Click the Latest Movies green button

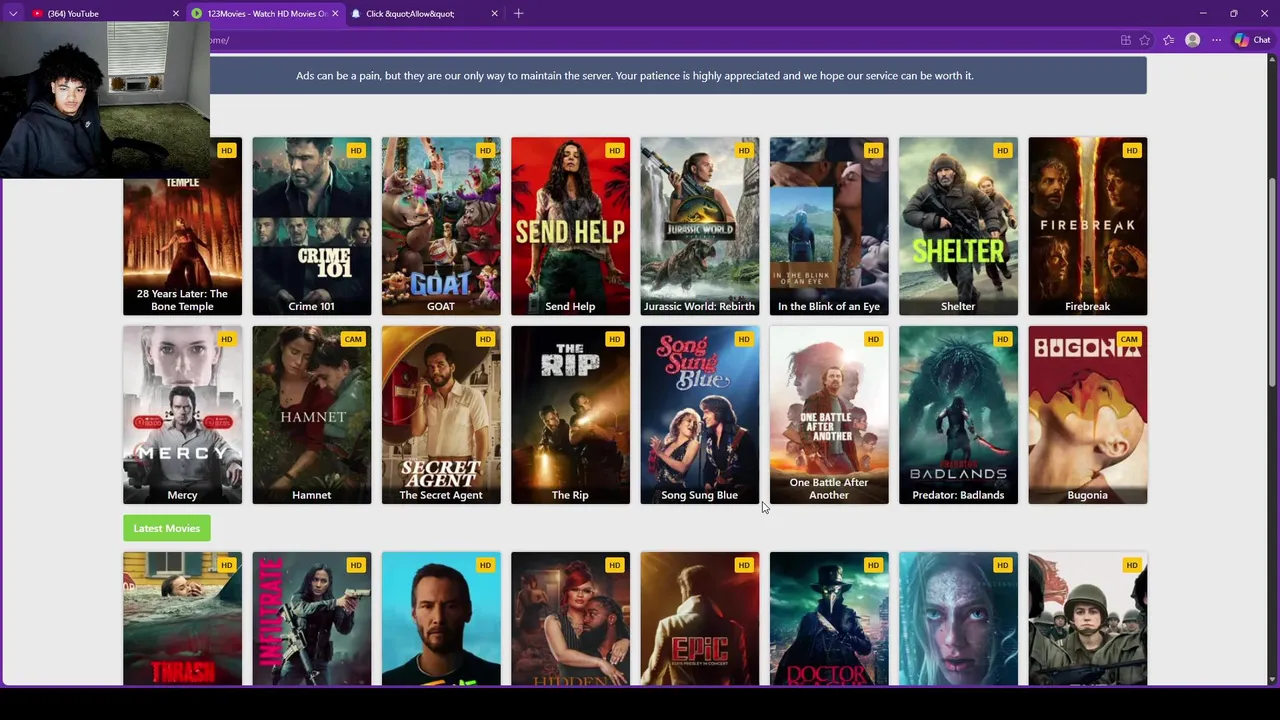click(167, 528)
